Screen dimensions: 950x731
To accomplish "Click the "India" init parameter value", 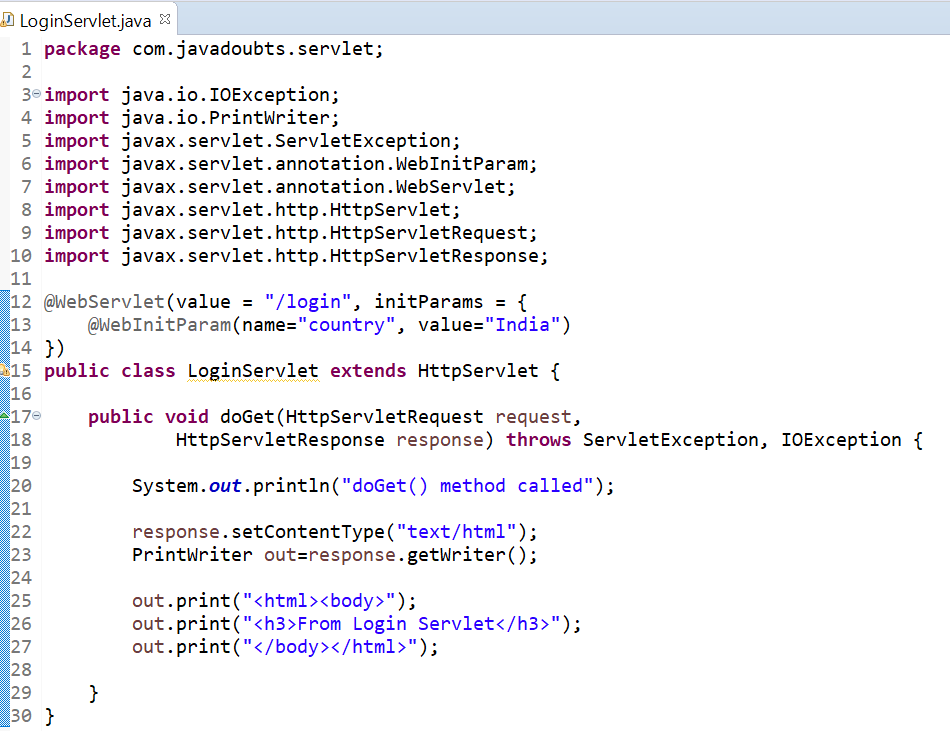I will point(518,324).
